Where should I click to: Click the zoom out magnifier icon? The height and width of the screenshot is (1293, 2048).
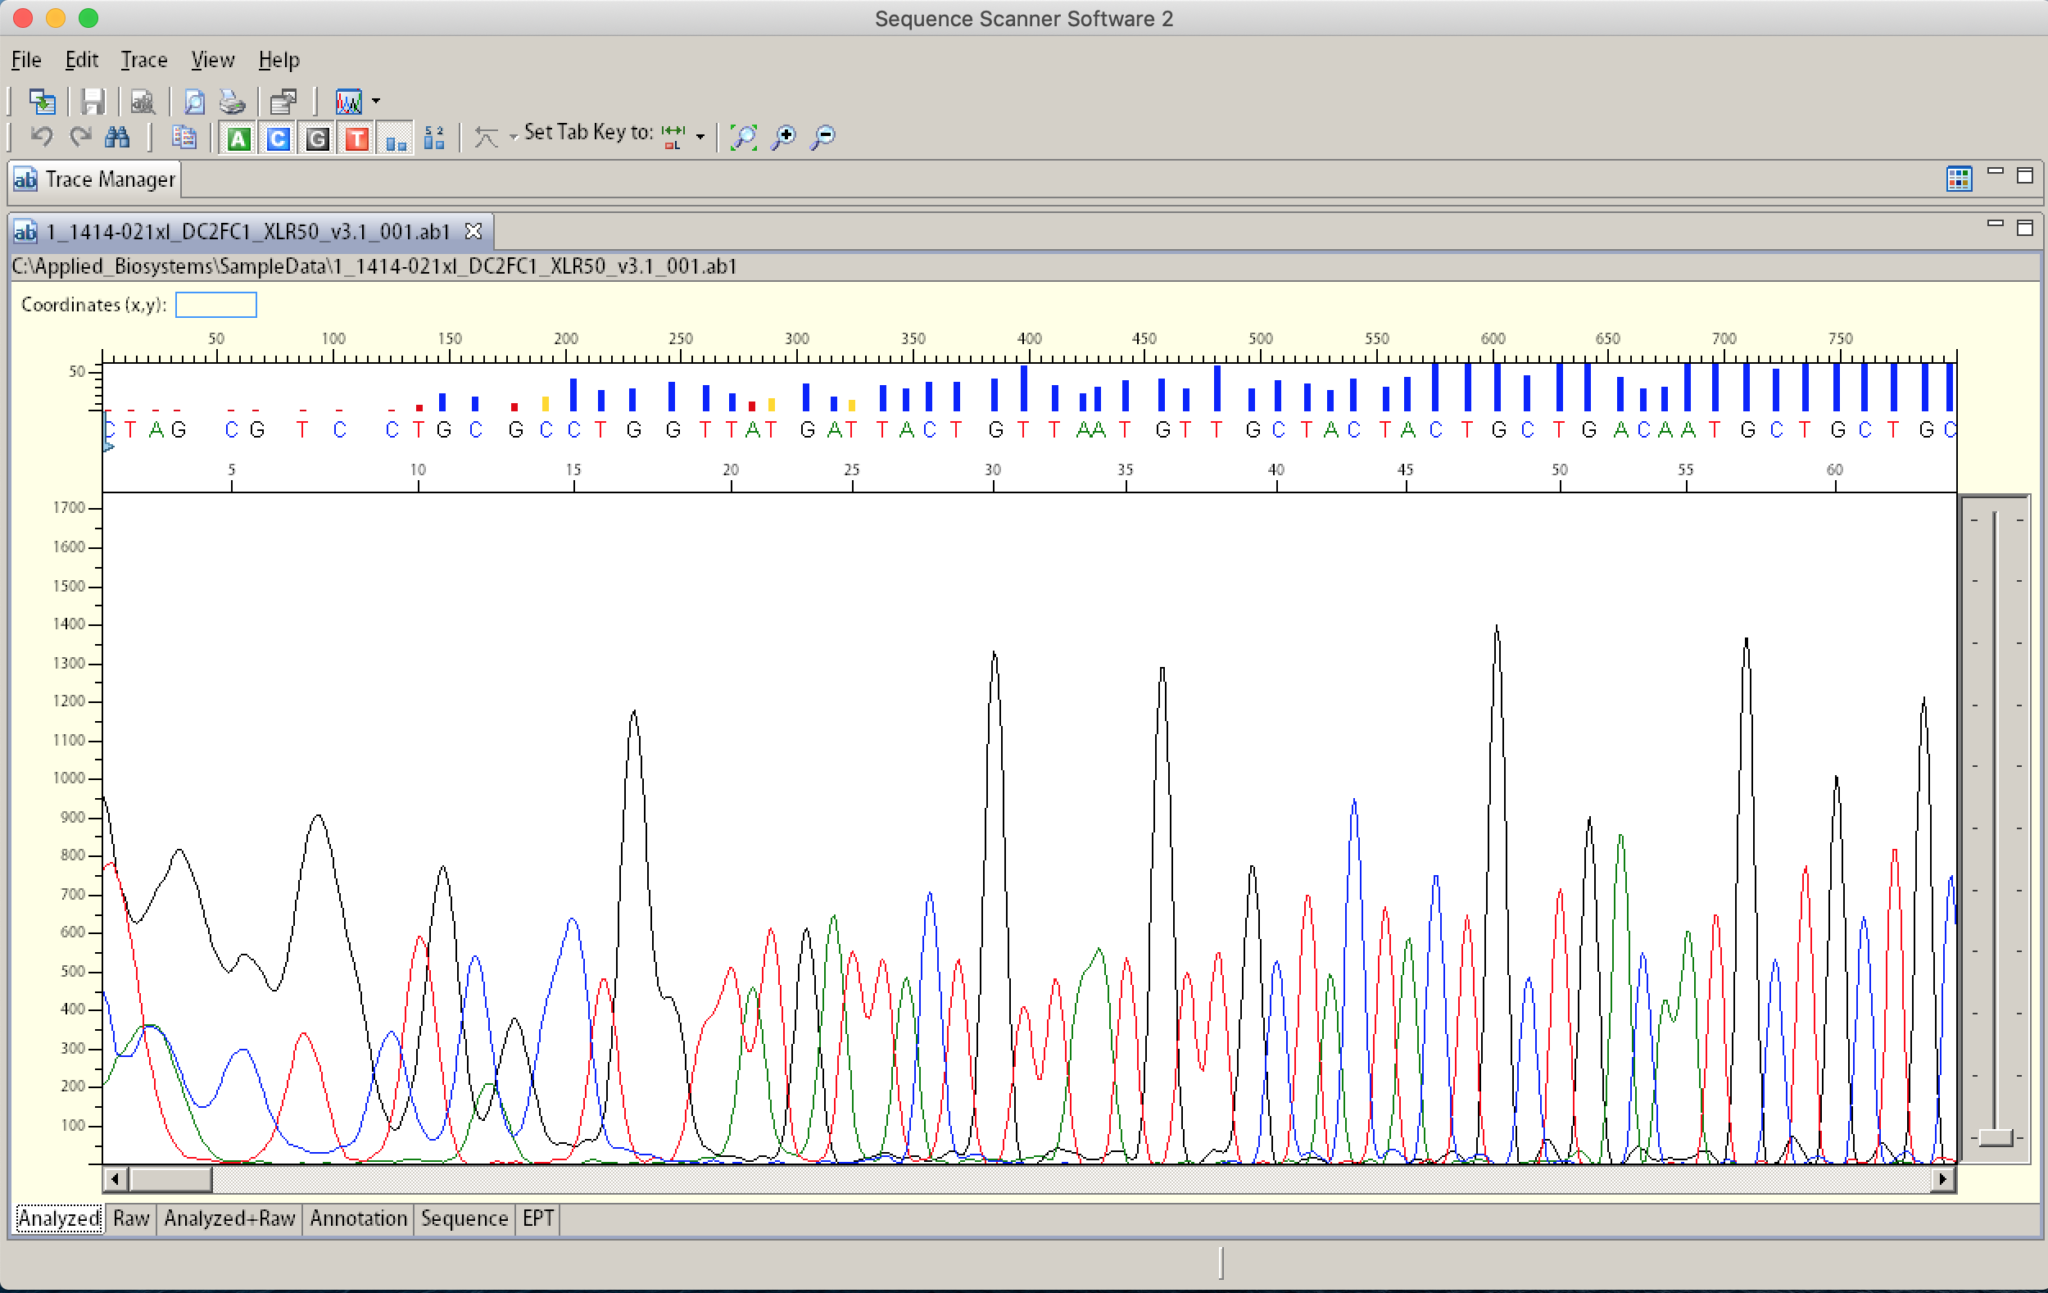click(823, 137)
